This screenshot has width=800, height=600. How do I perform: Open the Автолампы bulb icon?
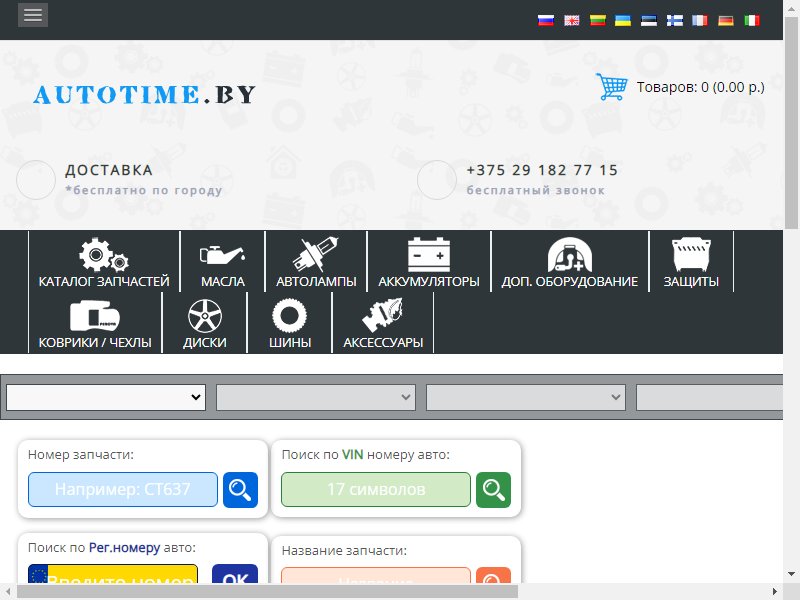pyautogui.click(x=315, y=255)
